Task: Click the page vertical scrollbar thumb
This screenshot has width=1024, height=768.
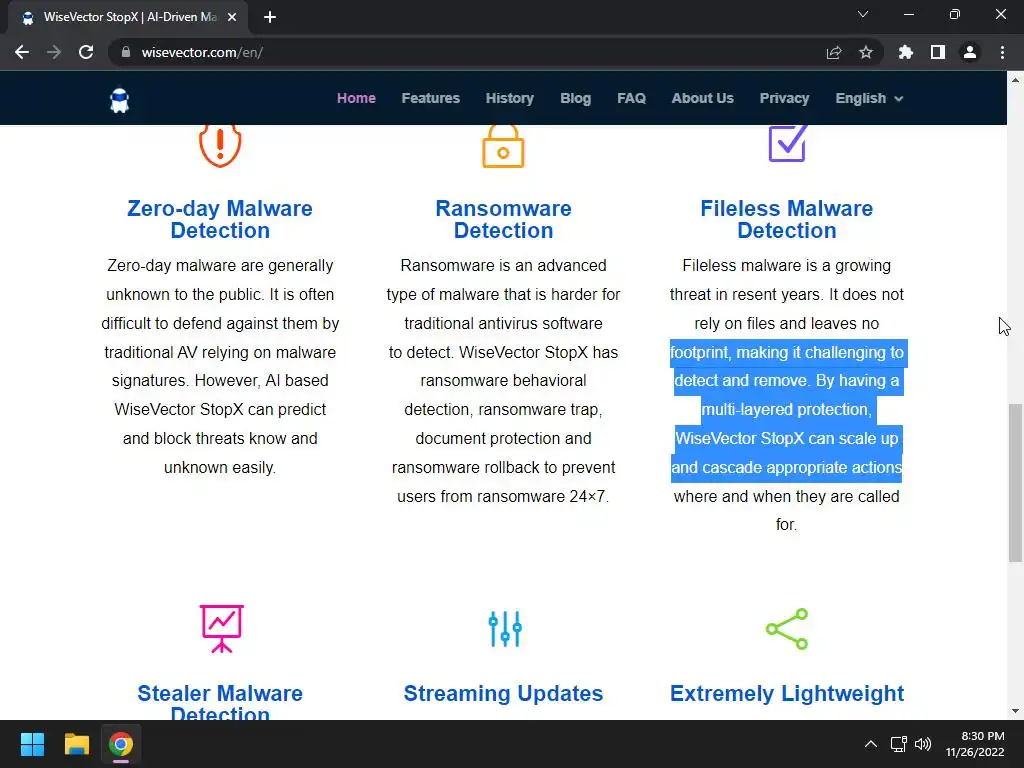Action: [x=1016, y=483]
